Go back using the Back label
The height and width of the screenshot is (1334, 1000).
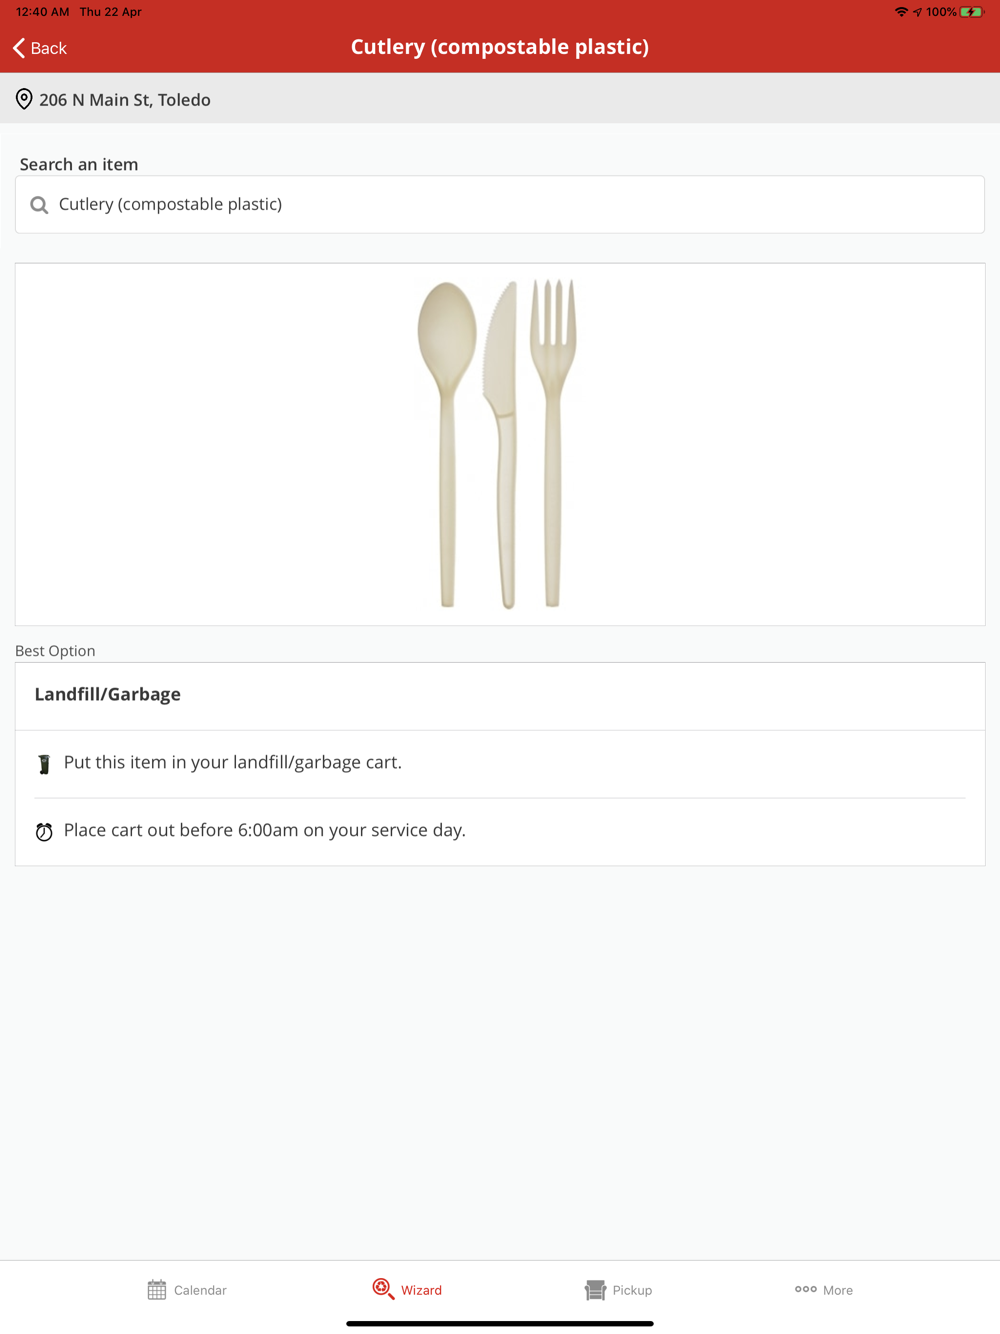tap(49, 48)
